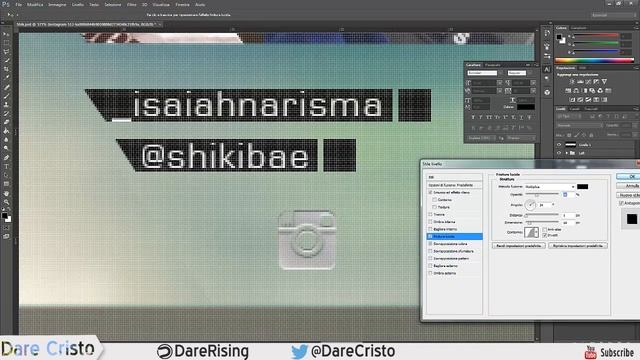Toggle Anteprima preview checkbox
The height and width of the screenshot is (360, 640).
click(621, 203)
